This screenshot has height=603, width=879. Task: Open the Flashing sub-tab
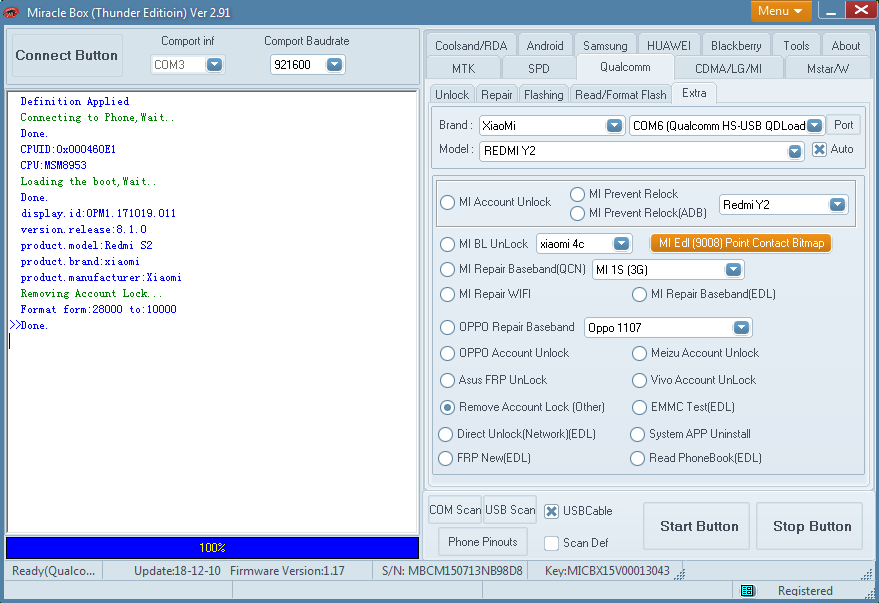coord(544,95)
